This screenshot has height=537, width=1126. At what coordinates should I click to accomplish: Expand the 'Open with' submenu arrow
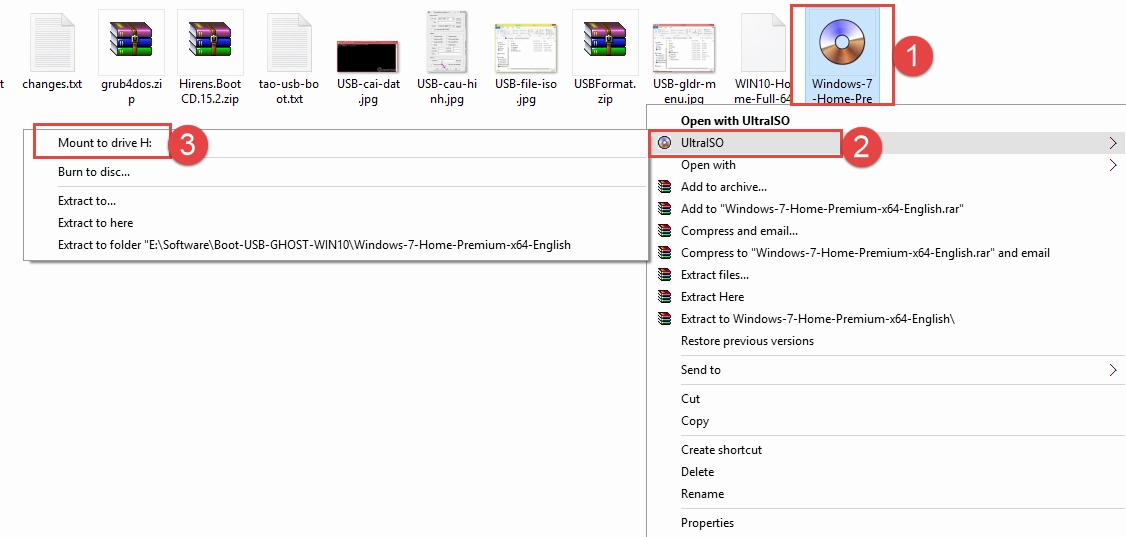coord(1113,165)
